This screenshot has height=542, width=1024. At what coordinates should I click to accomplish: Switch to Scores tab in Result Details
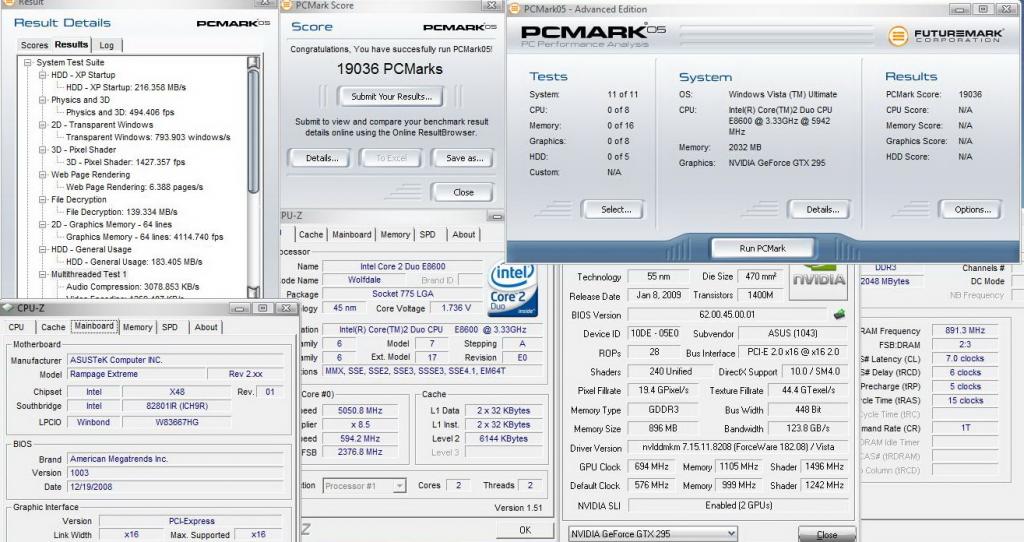(x=34, y=45)
